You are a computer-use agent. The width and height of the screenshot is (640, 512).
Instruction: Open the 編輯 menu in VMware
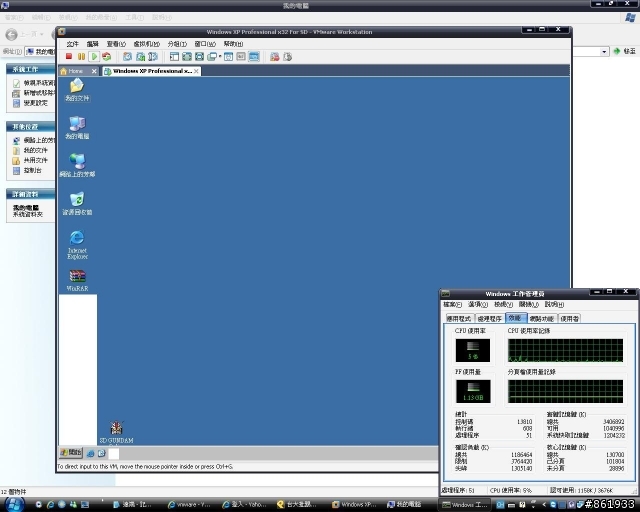click(93, 44)
